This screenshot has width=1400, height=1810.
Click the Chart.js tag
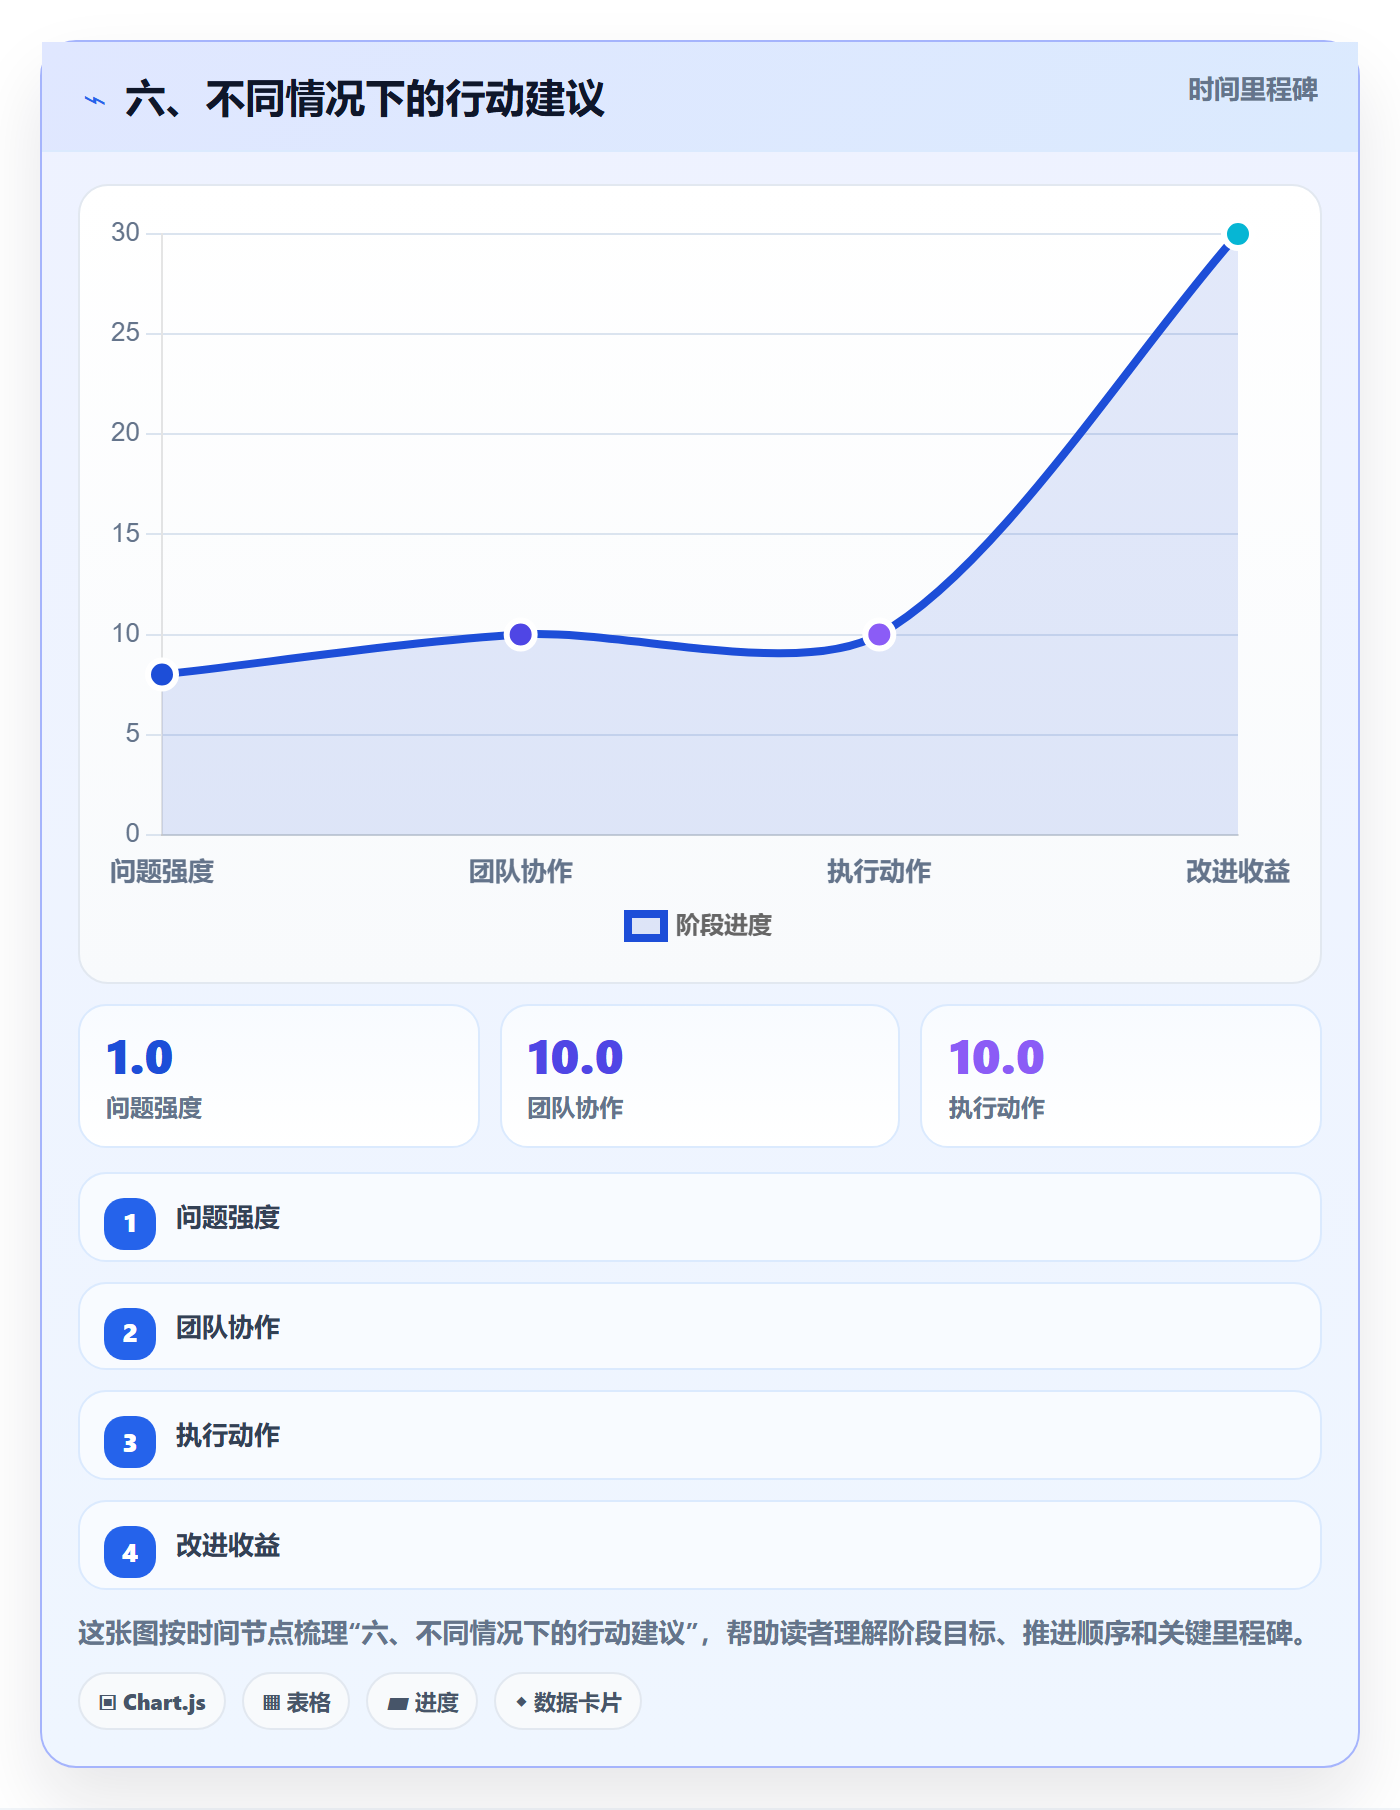point(152,1701)
